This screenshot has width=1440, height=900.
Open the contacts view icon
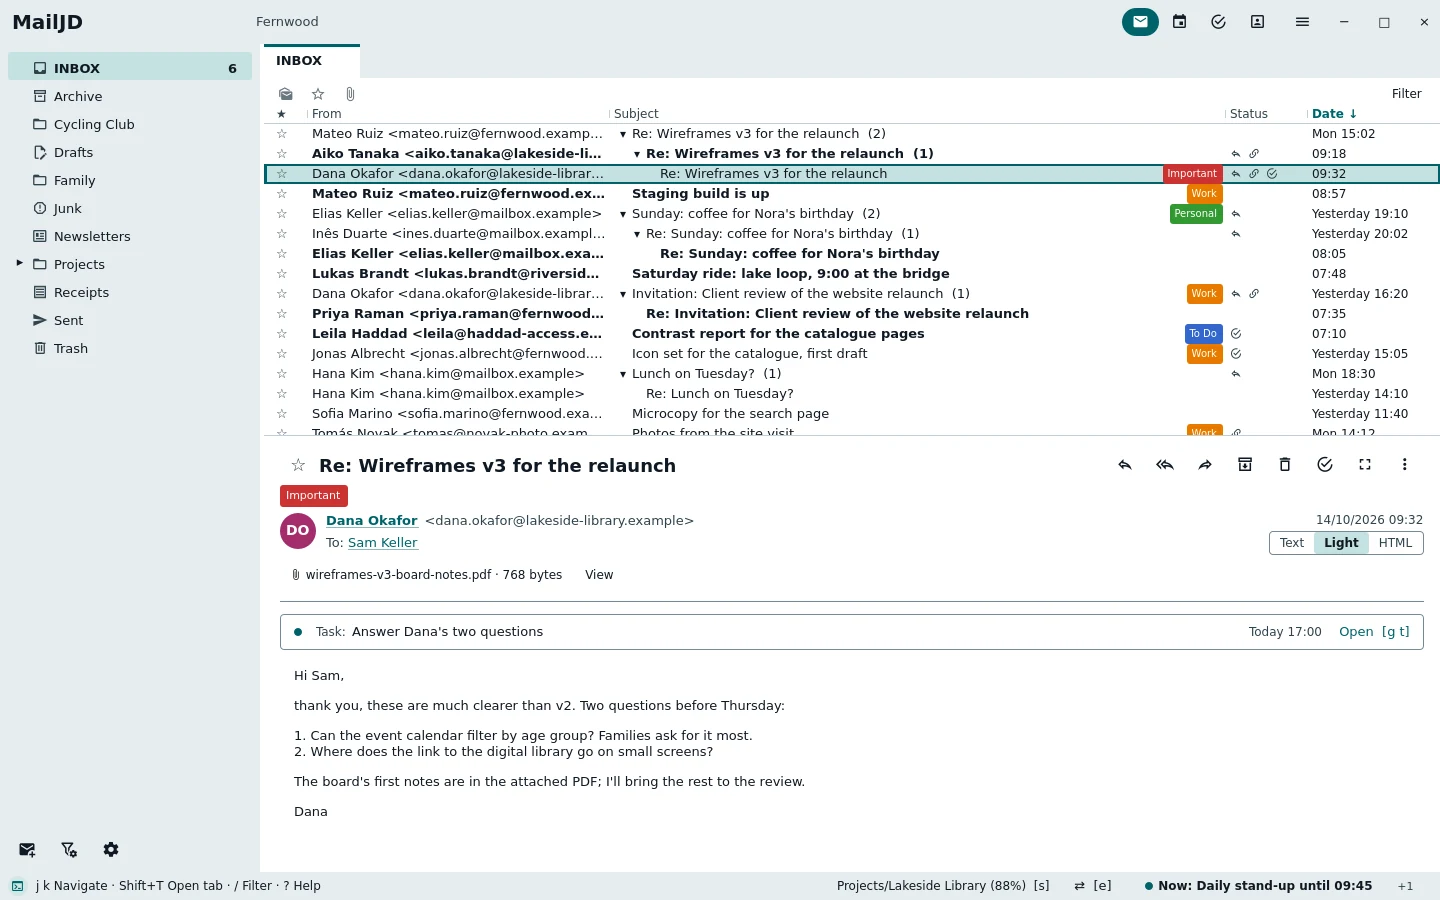click(x=1257, y=22)
